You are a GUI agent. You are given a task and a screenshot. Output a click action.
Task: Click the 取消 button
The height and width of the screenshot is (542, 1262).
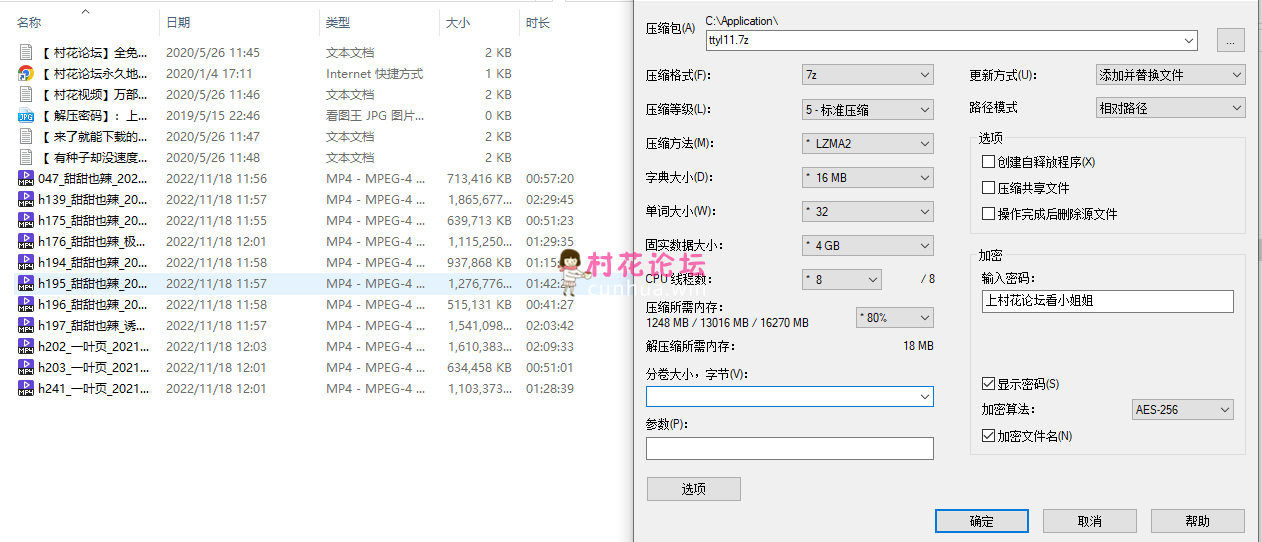(1089, 521)
